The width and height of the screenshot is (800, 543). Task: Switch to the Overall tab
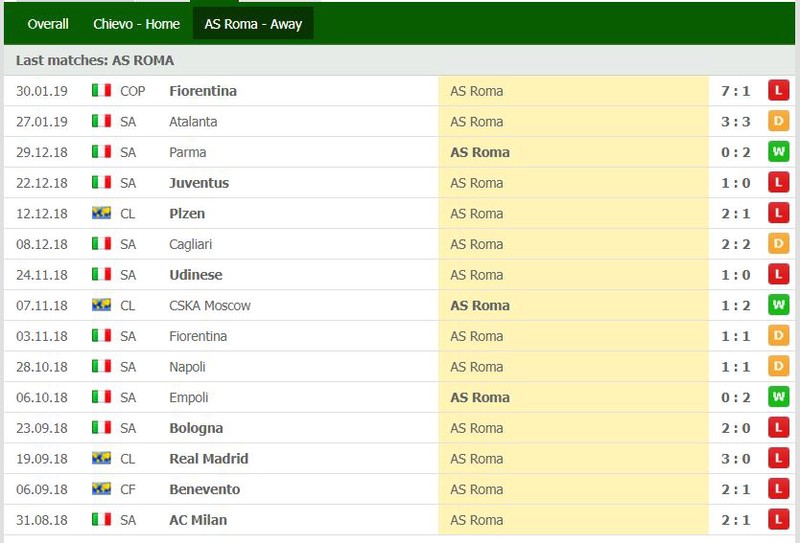click(48, 24)
